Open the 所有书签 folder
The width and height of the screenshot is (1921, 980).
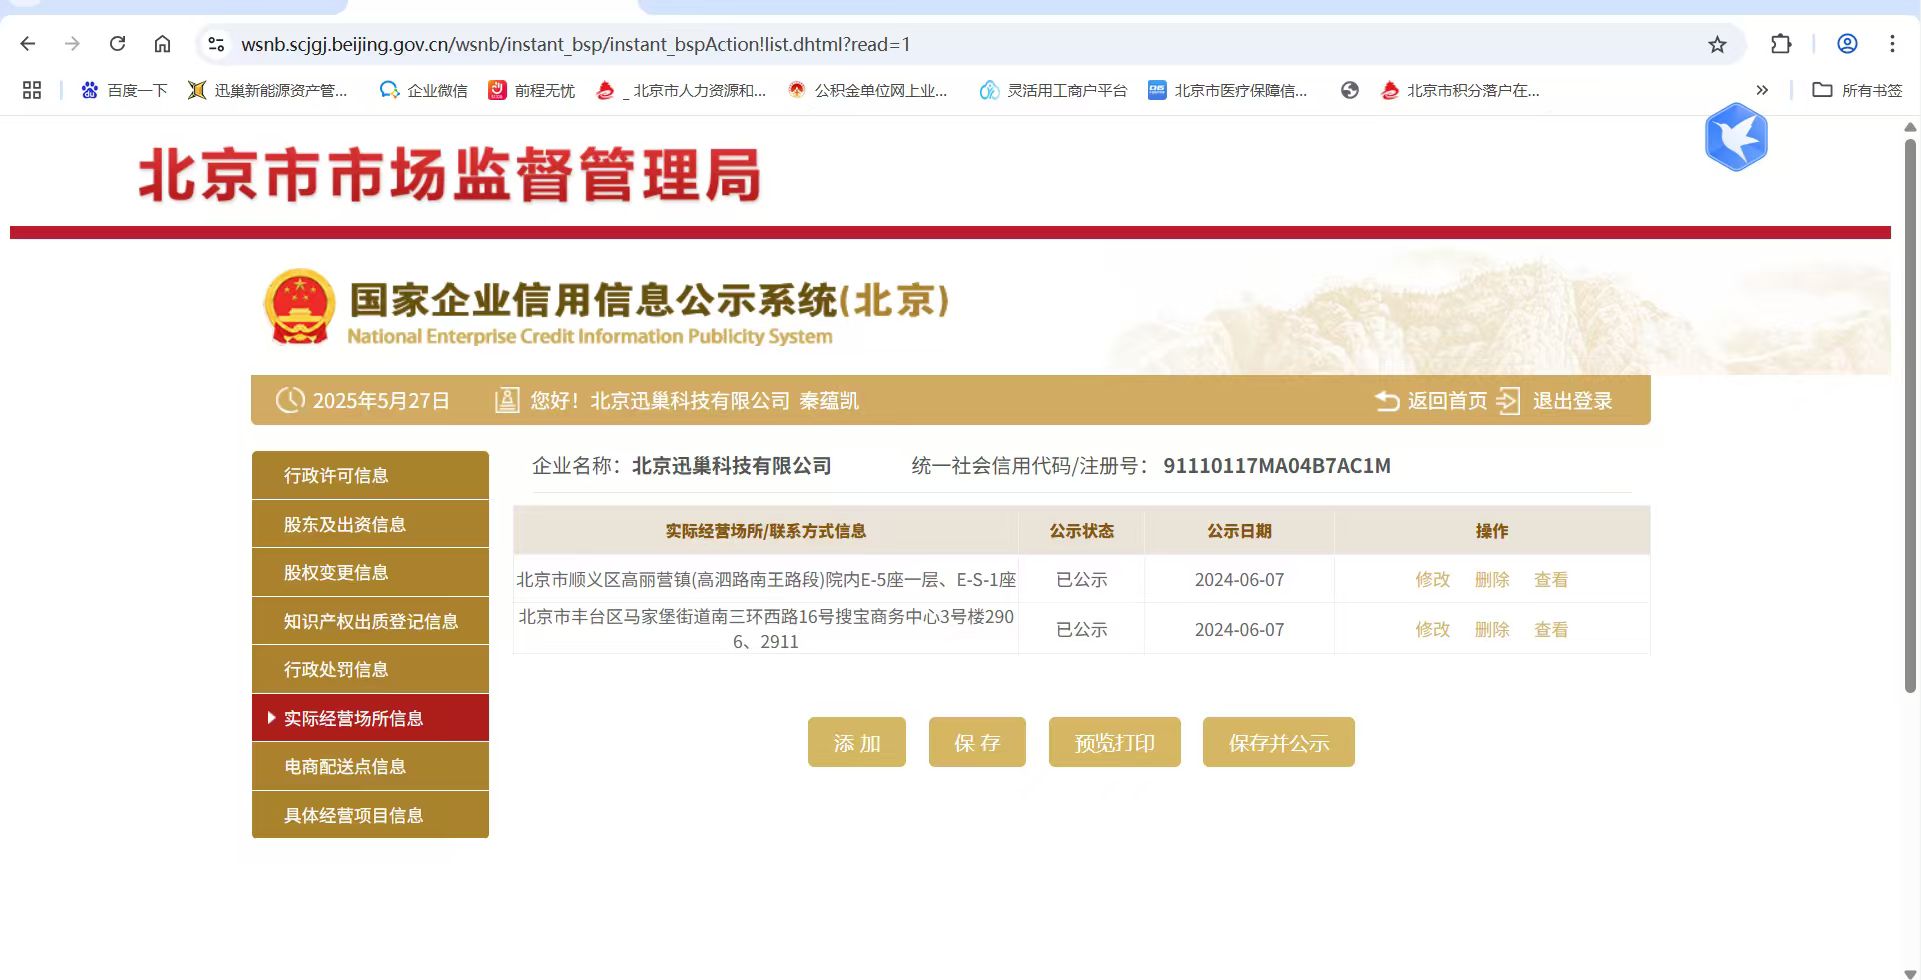click(1857, 90)
